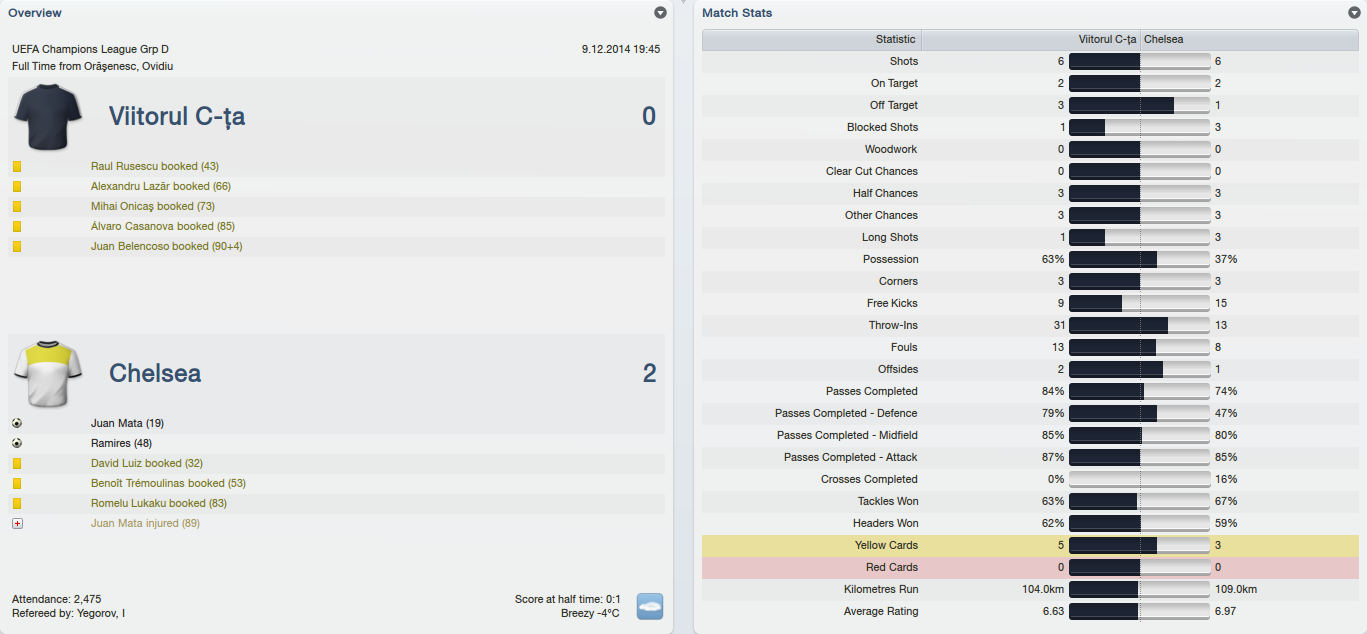This screenshot has width=1367, height=634.
Task: Click the injury cross icon for Juan Mata
Action: click(x=17, y=523)
